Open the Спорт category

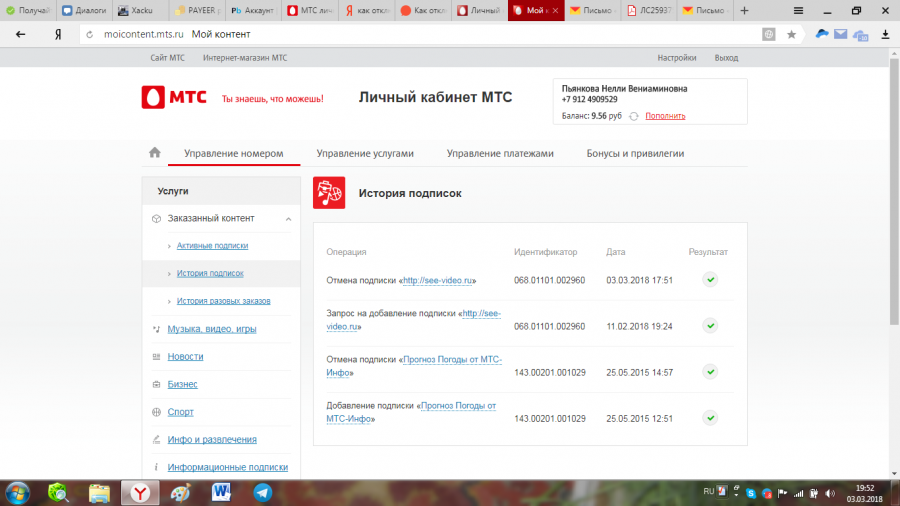coord(180,411)
